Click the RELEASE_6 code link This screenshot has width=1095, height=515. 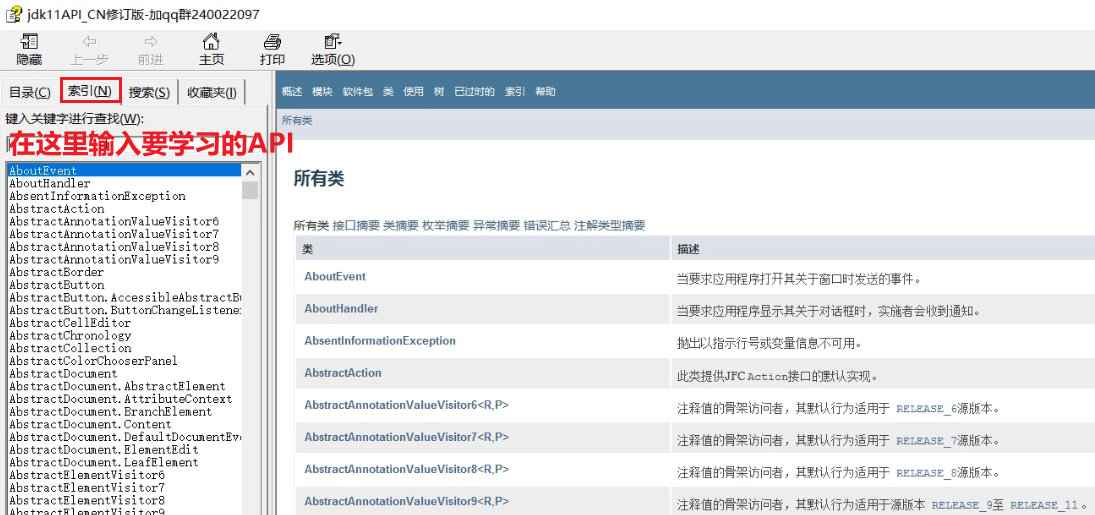(x=927, y=408)
